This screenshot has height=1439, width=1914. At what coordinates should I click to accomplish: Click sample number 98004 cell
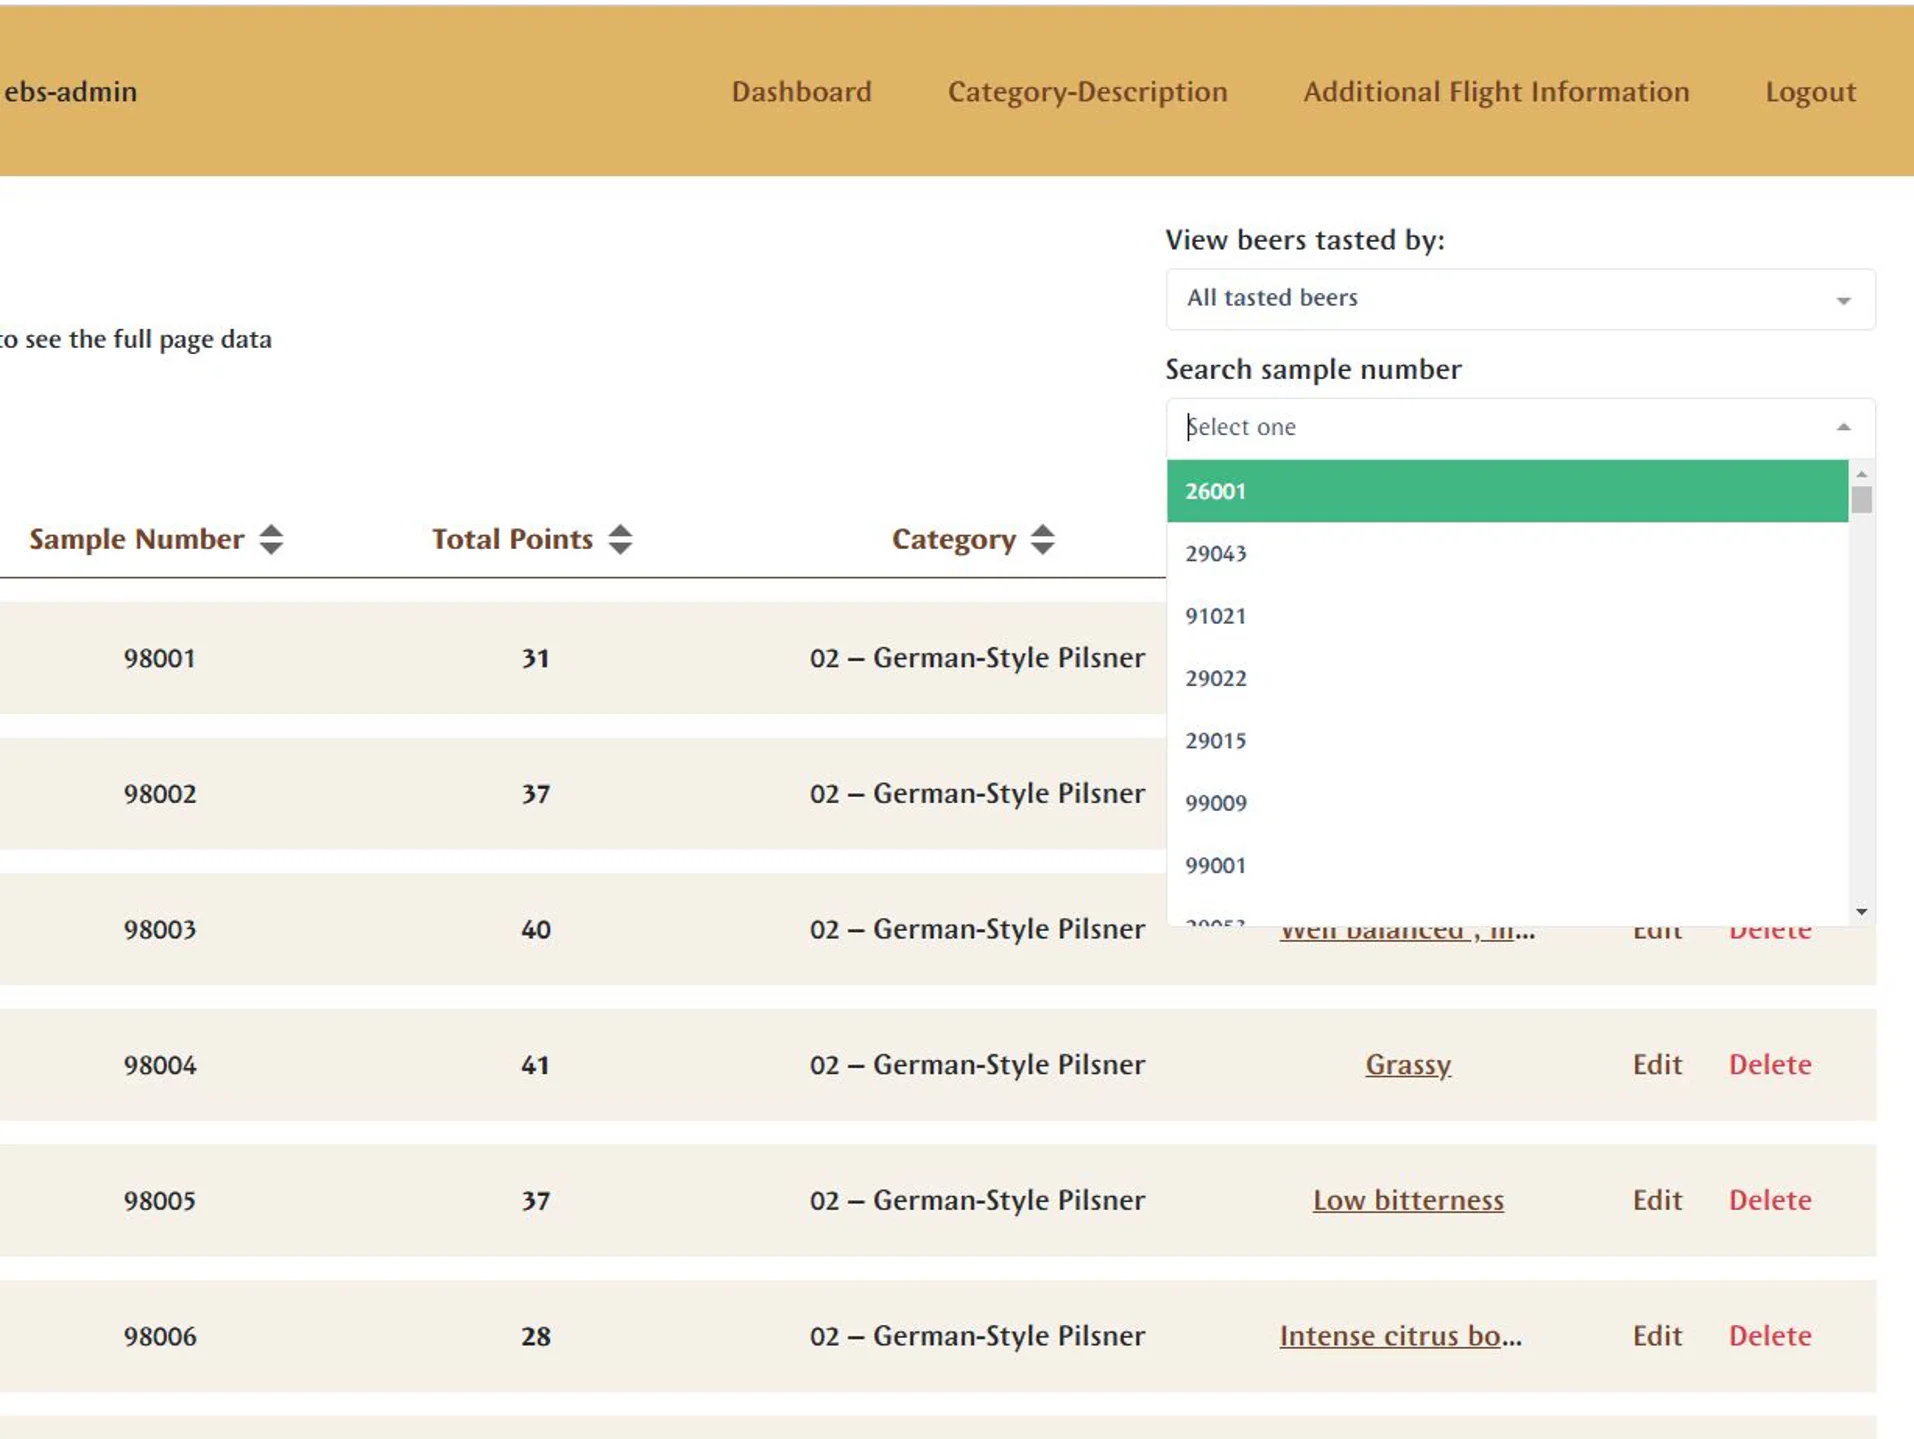click(159, 1065)
